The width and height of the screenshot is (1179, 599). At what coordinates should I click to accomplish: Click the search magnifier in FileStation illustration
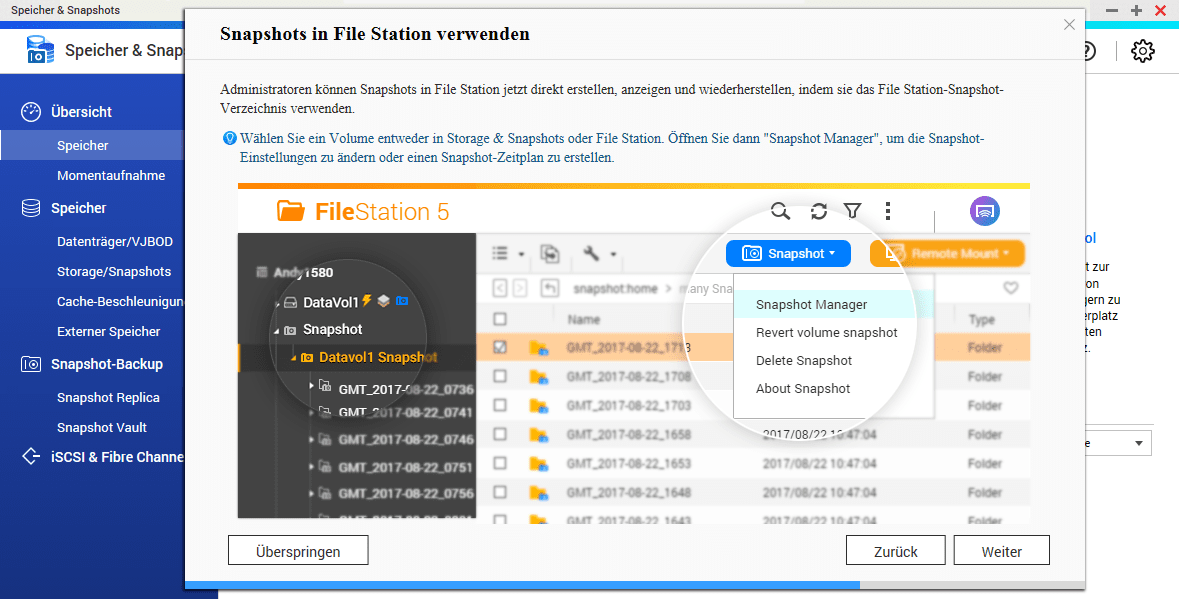[x=780, y=211]
